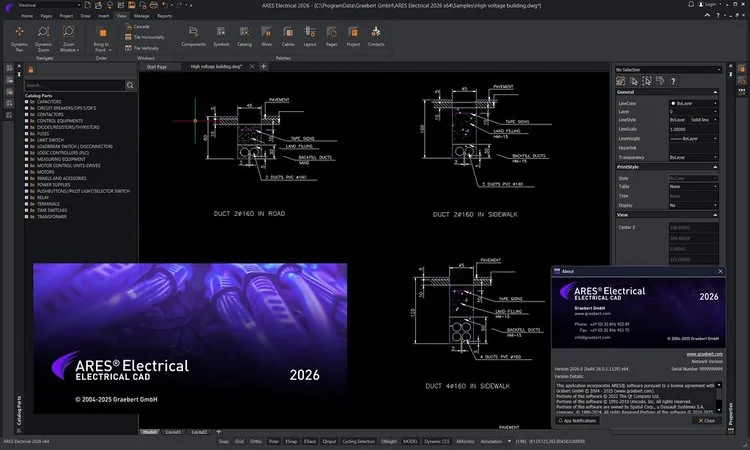The height and width of the screenshot is (450, 750).
Task: Show the Cables palette
Action: (288, 37)
